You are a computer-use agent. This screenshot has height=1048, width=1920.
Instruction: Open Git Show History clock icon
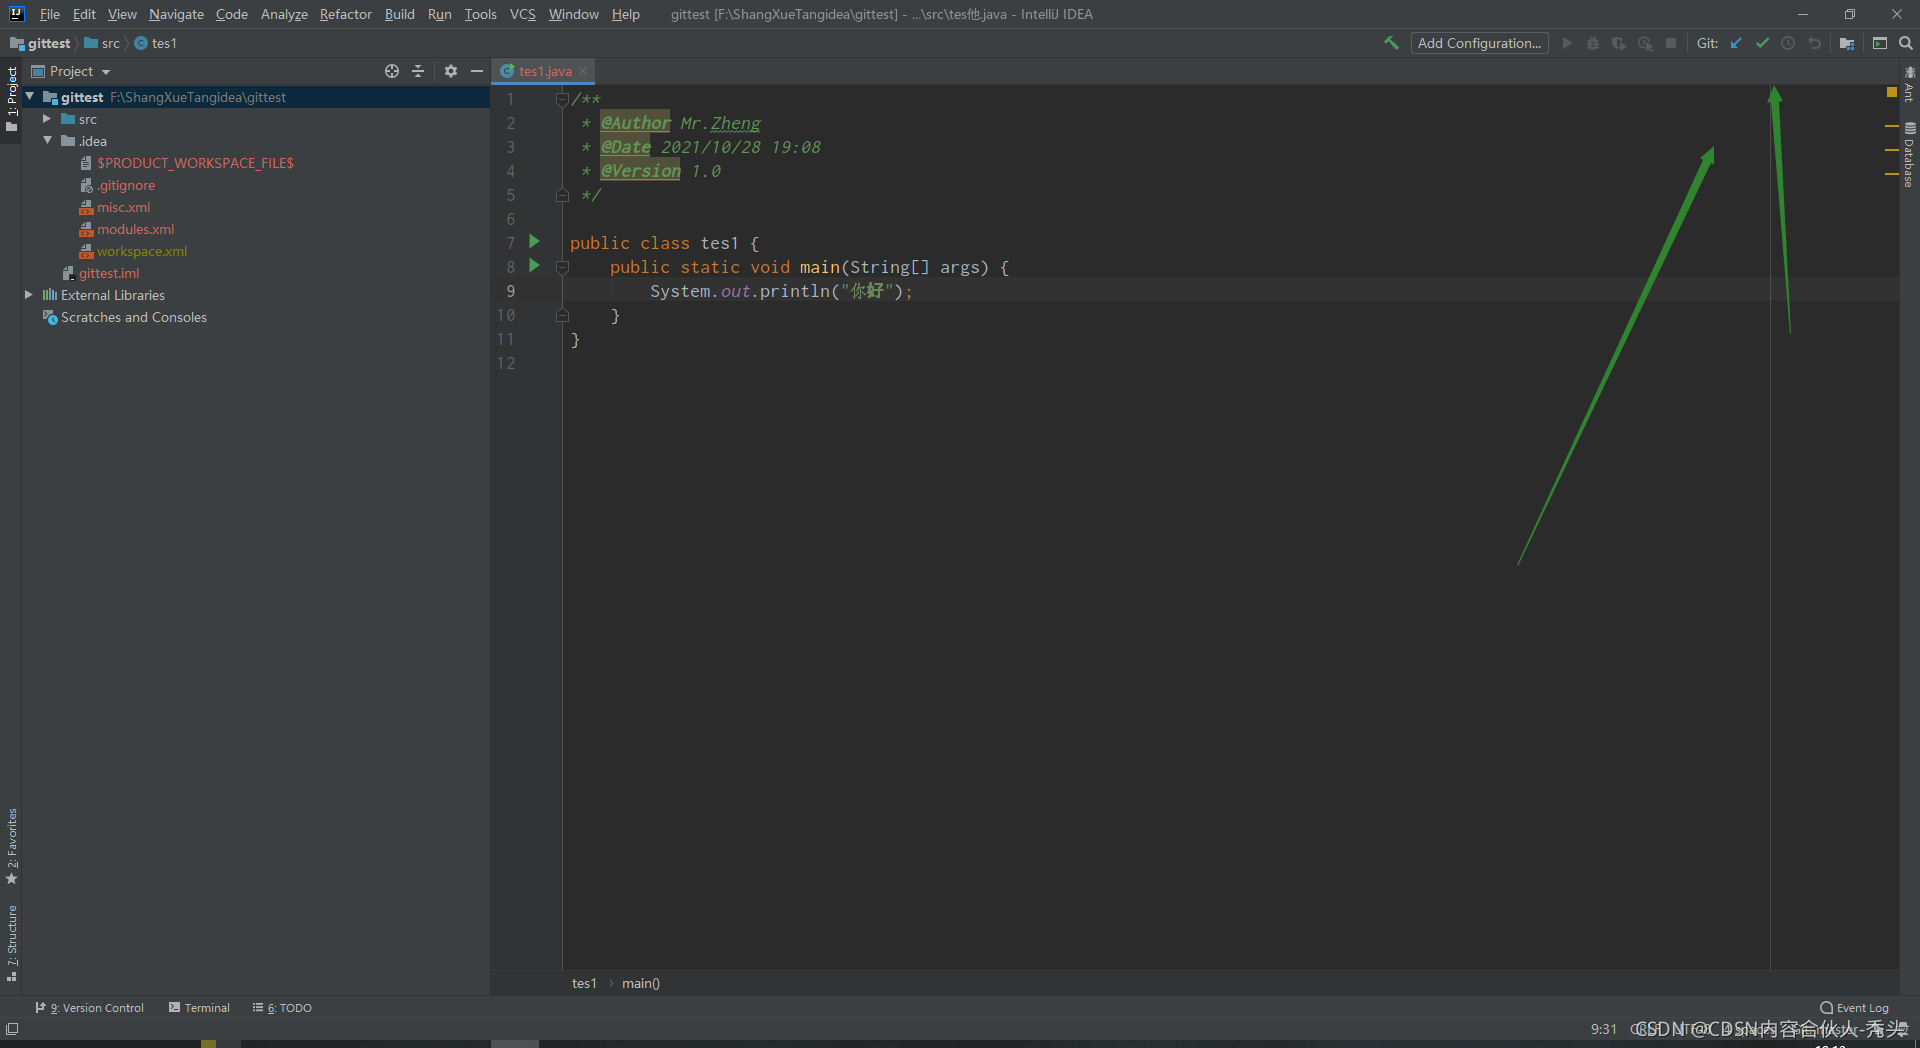pyautogui.click(x=1788, y=43)
